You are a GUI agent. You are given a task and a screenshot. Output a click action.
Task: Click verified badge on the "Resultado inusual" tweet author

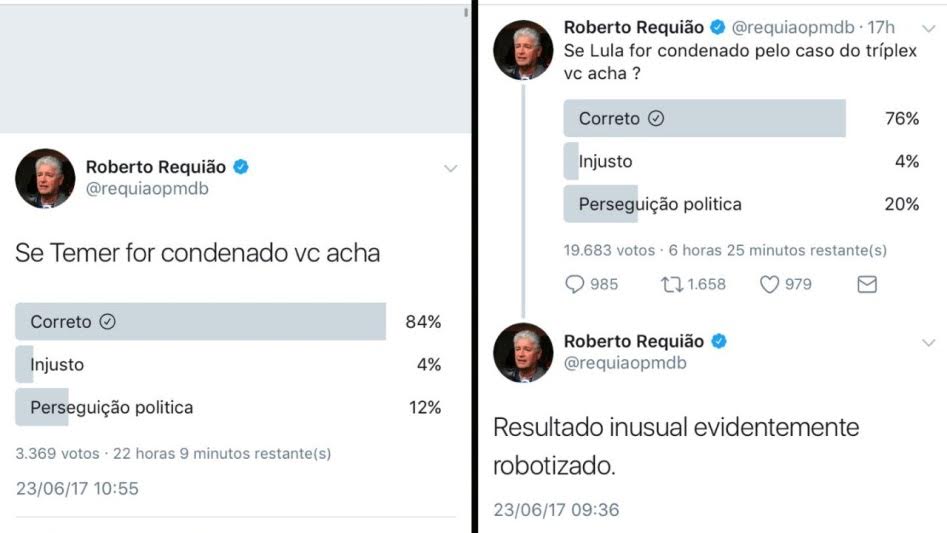click(718, 342)
